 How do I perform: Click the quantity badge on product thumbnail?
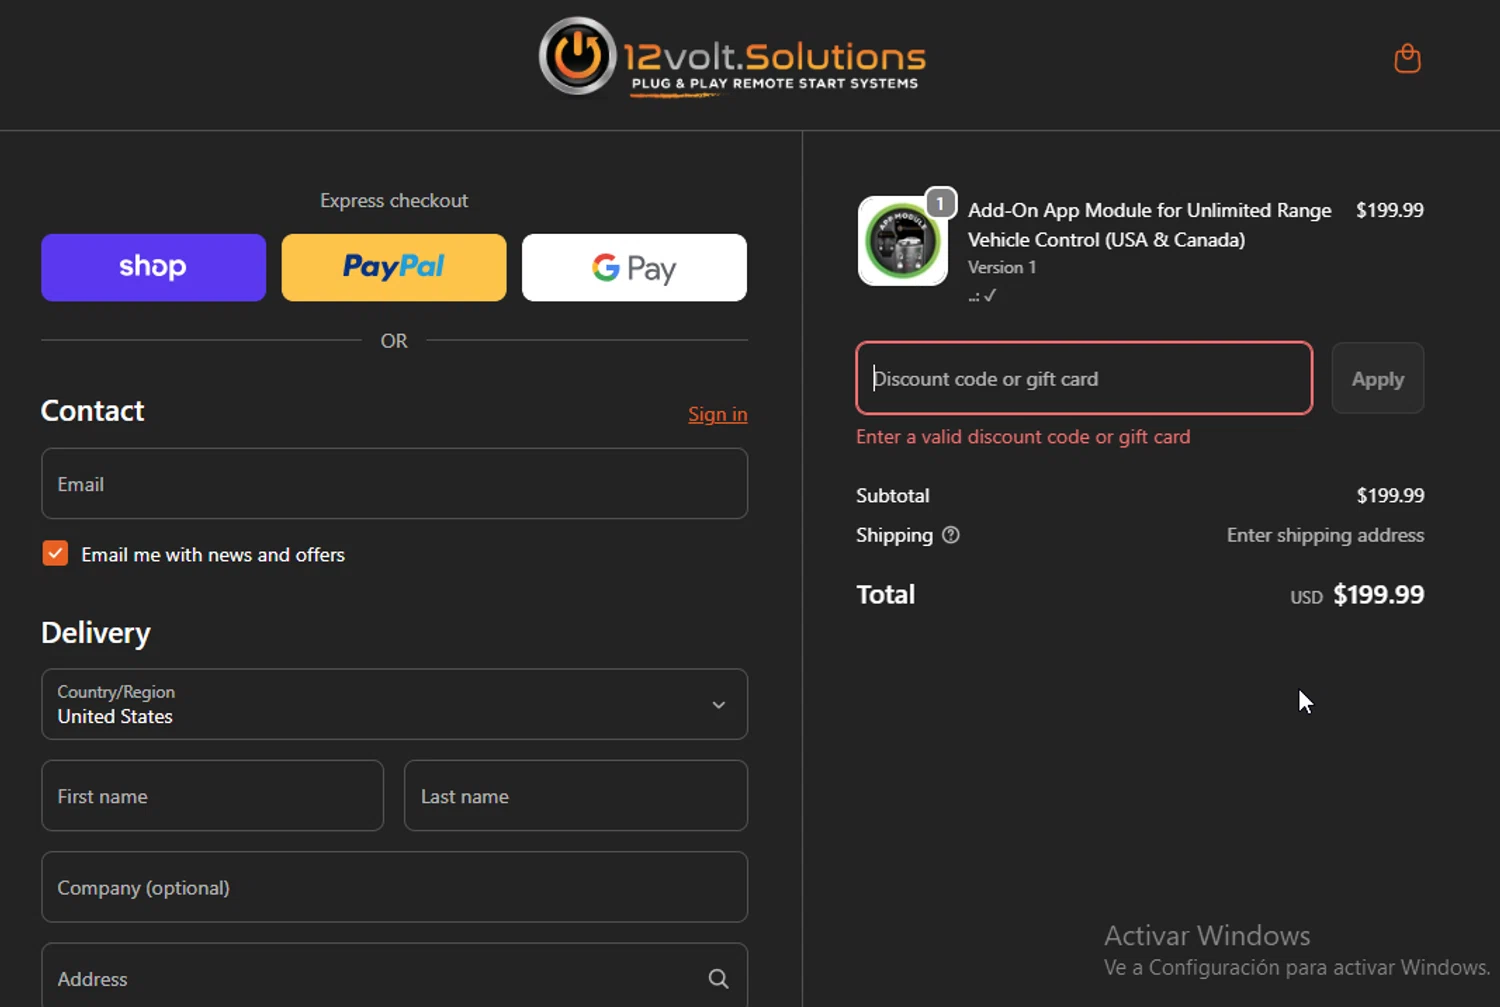click(940, 203)
